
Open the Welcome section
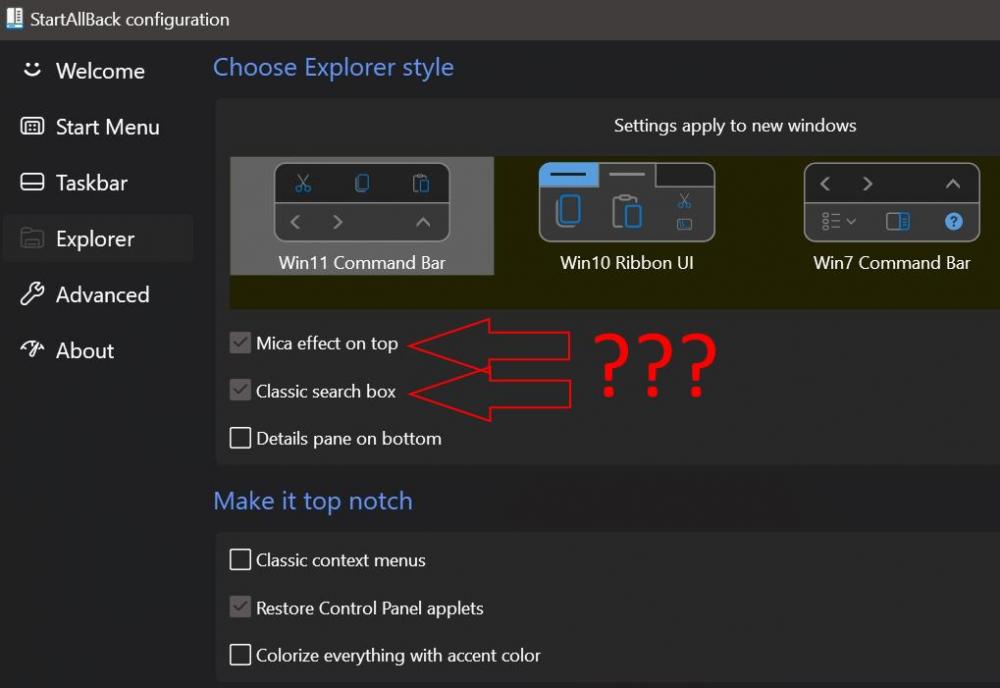pyautogui.click(x=99, y=71)
